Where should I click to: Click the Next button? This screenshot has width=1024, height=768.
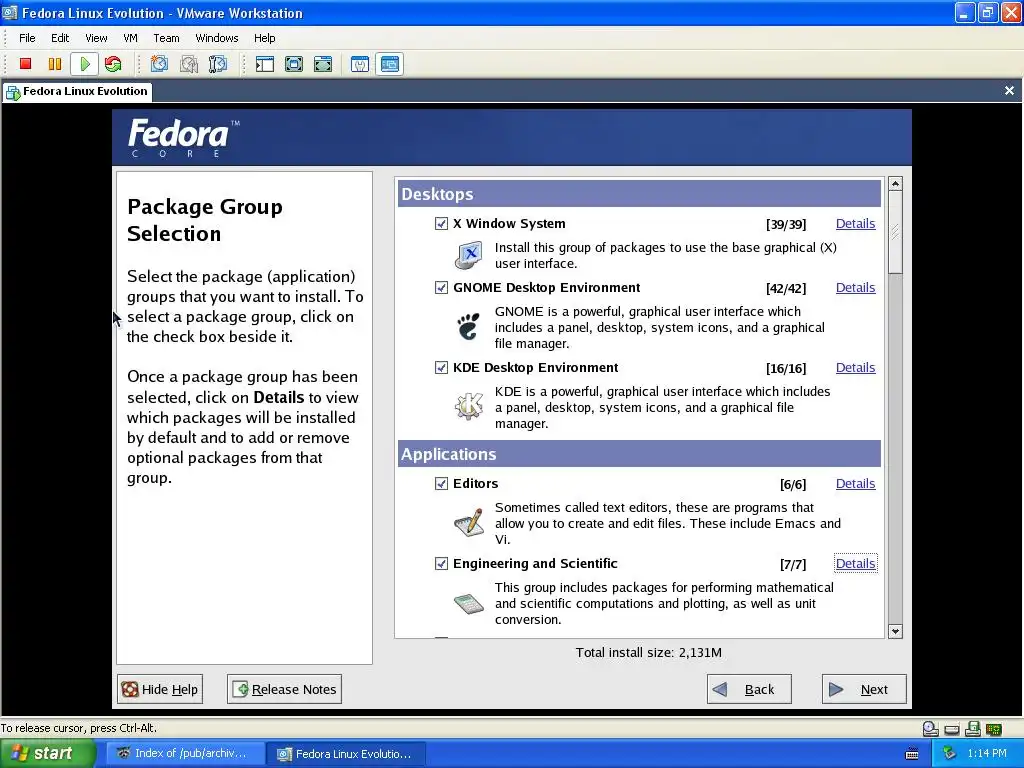point(864,689)
